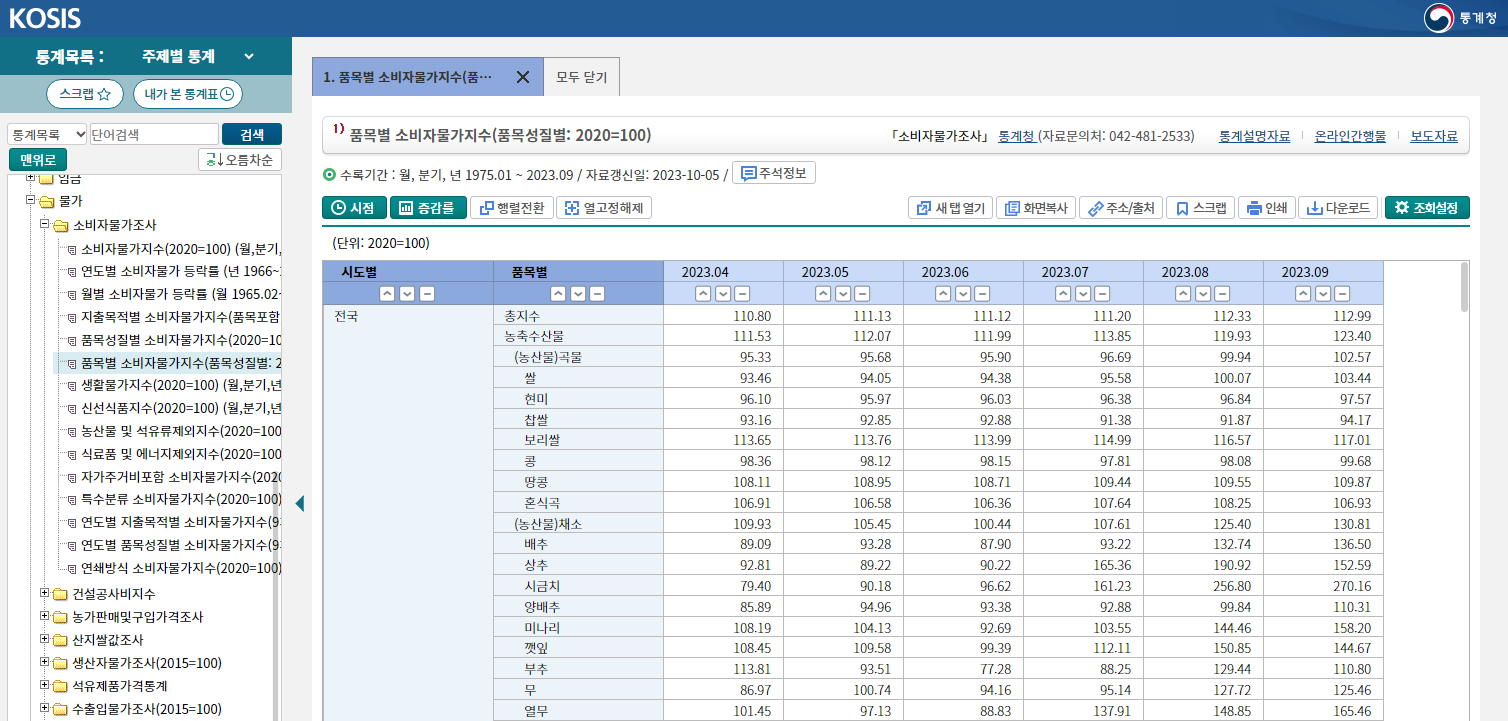Open the 주제별 통계 dropdown

point(197,56)
